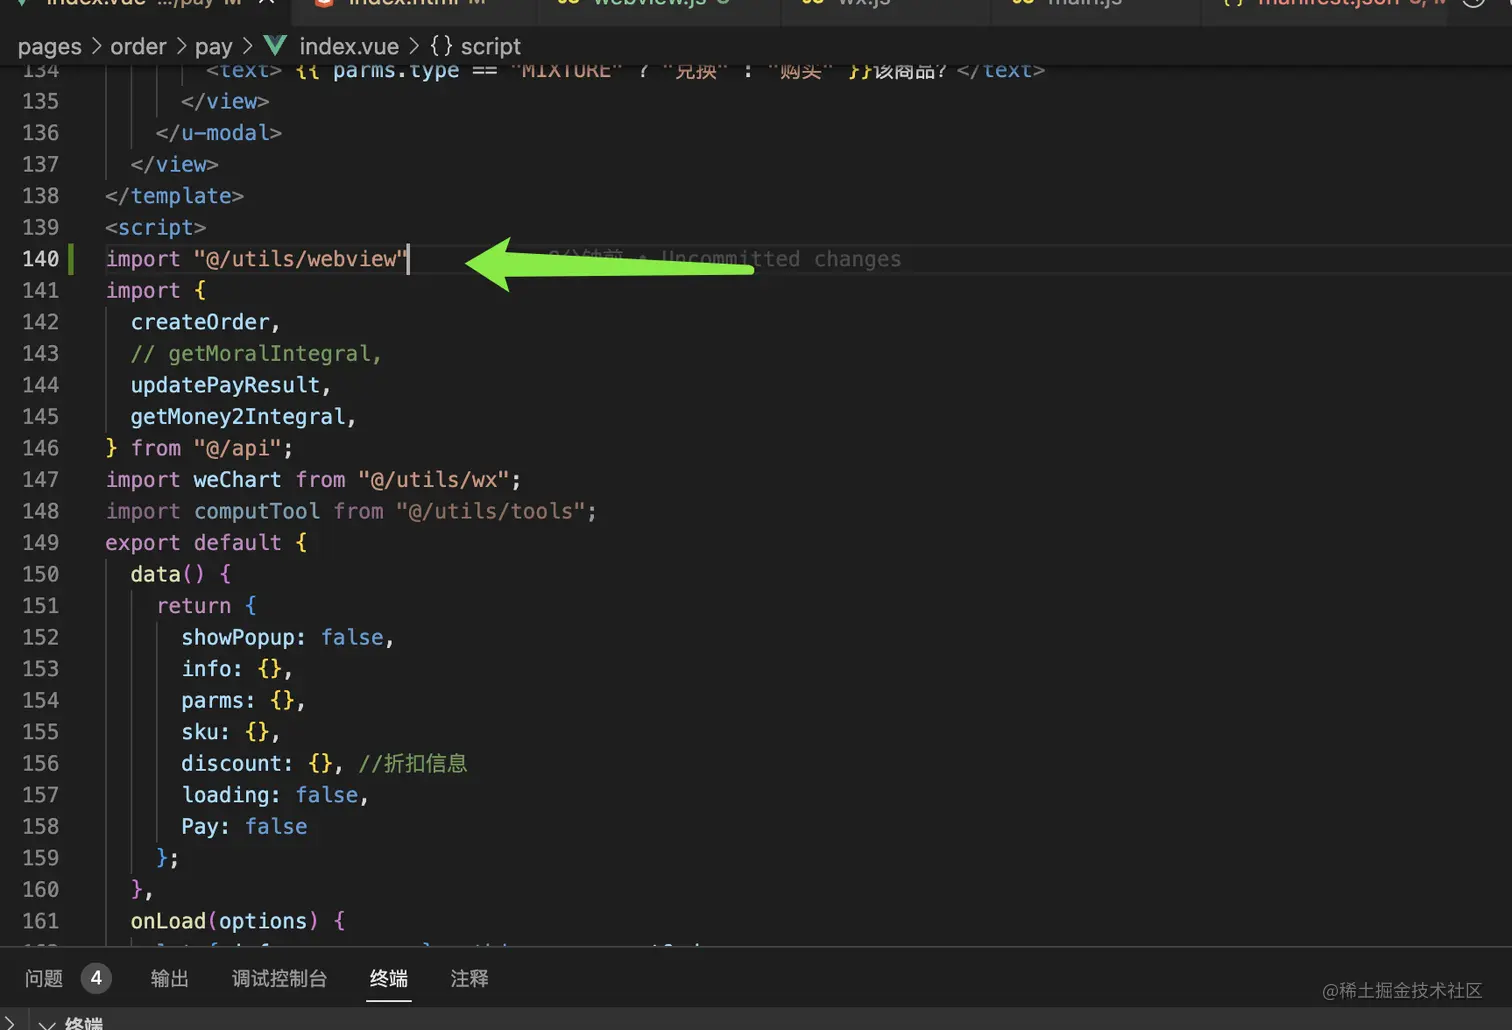The image size is (1512, 1030).
Task: Click the "export default" statement
Action: click(194, 542)
